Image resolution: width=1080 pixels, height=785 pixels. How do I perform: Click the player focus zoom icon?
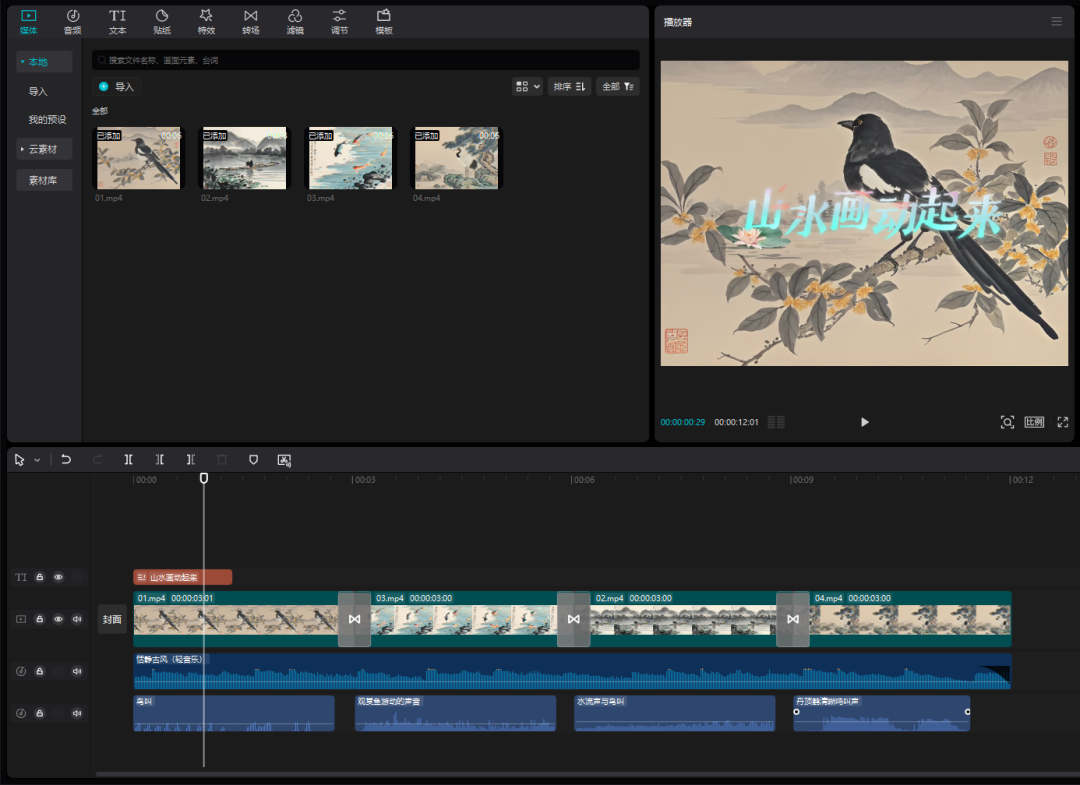click(1007, 422)
